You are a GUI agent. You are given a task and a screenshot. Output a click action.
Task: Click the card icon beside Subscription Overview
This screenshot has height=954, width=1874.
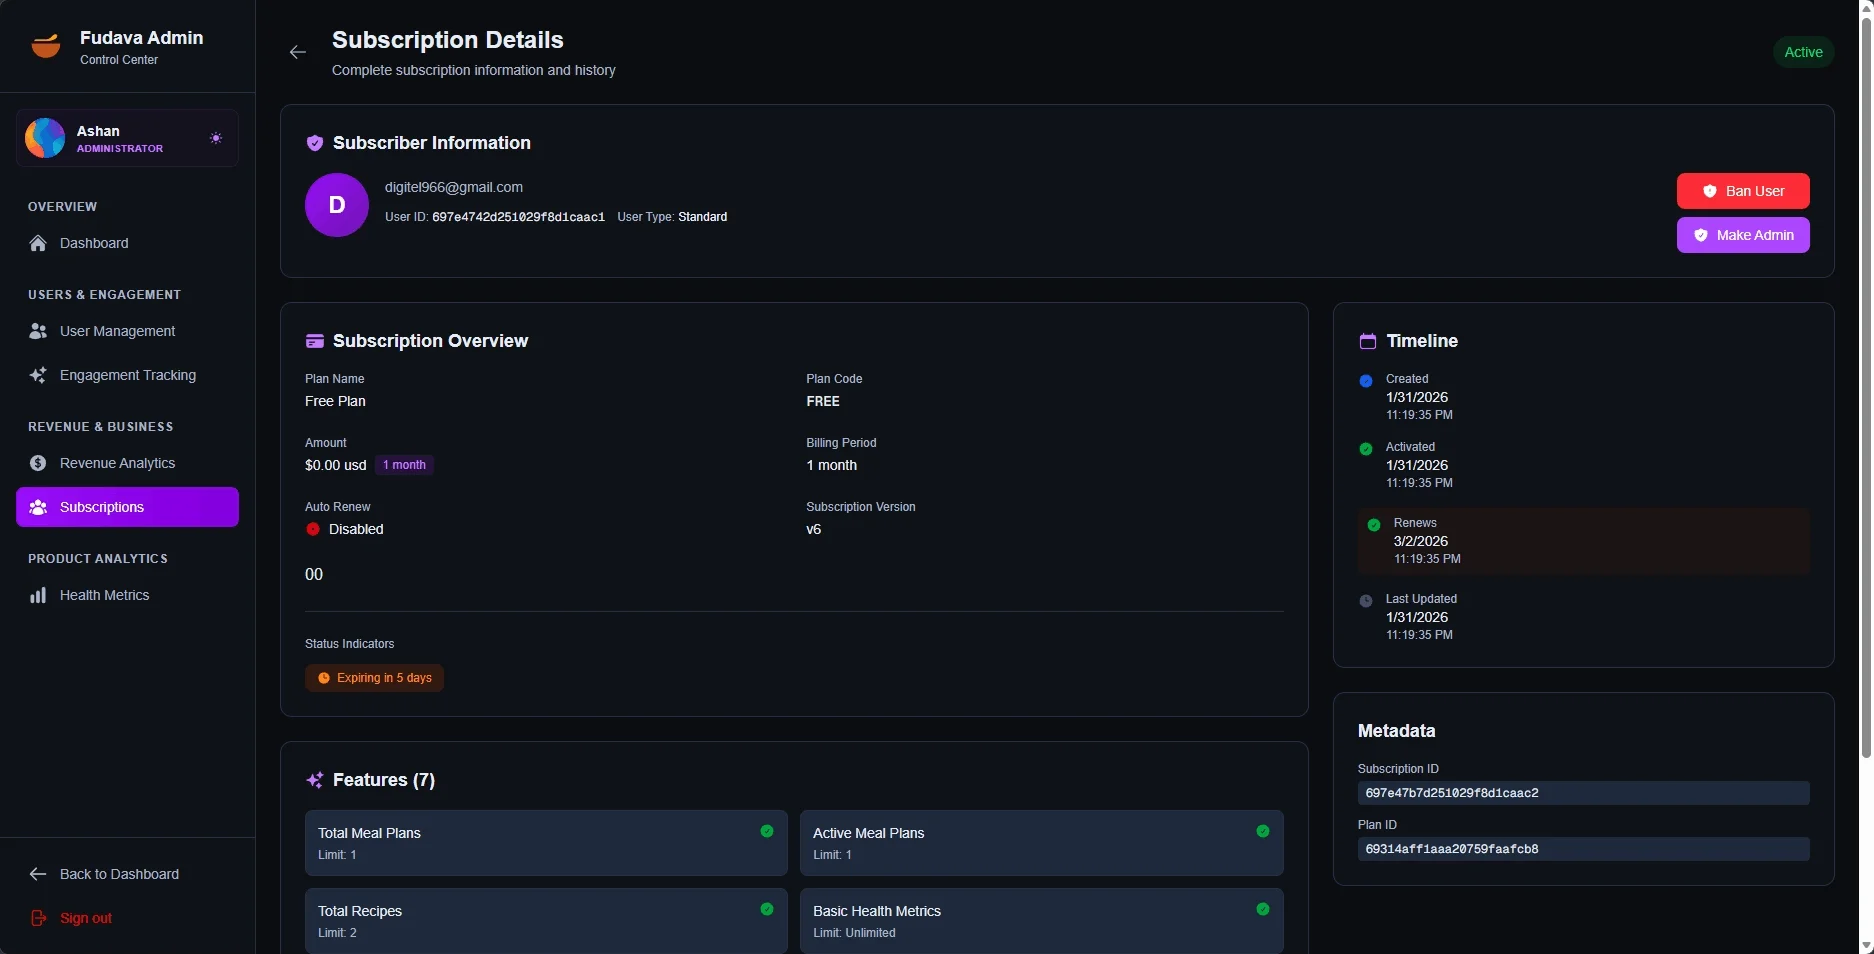tap(315, 341)
